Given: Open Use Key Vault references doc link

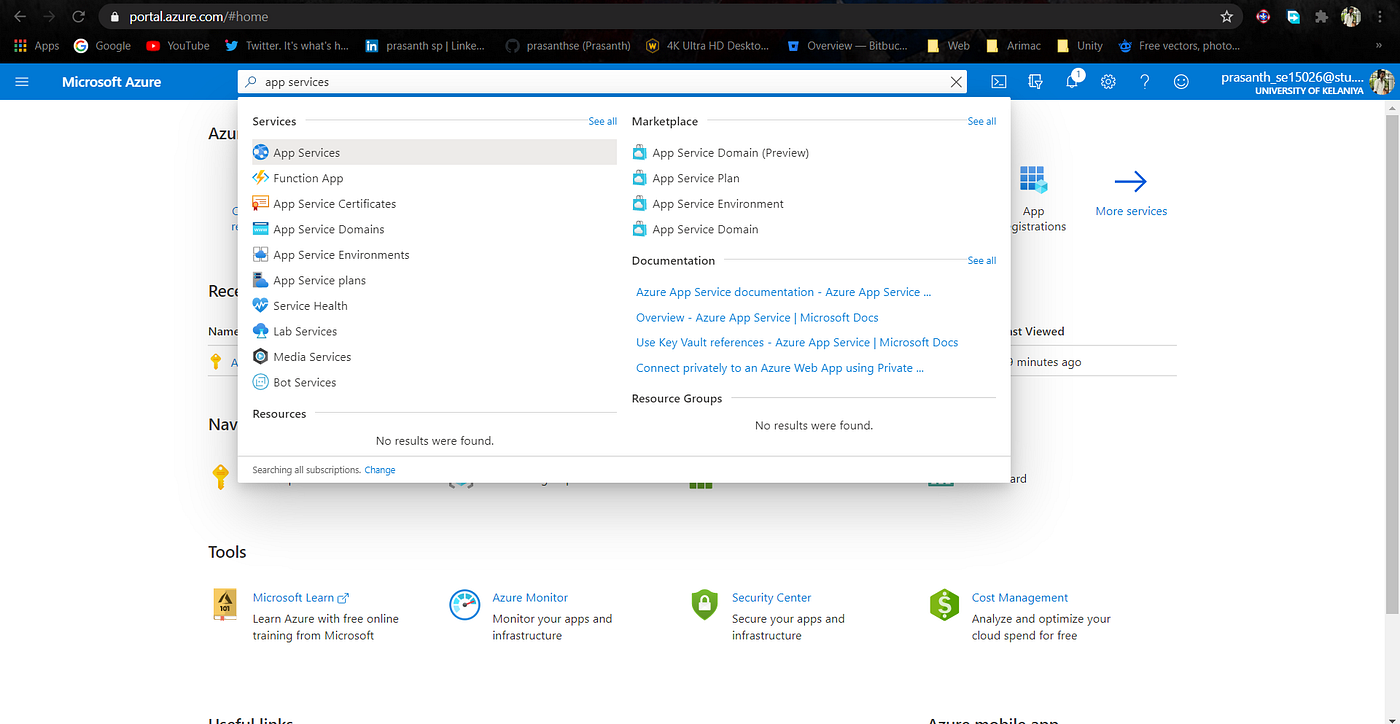Looking at the screenshot, I should pos(797,342).
